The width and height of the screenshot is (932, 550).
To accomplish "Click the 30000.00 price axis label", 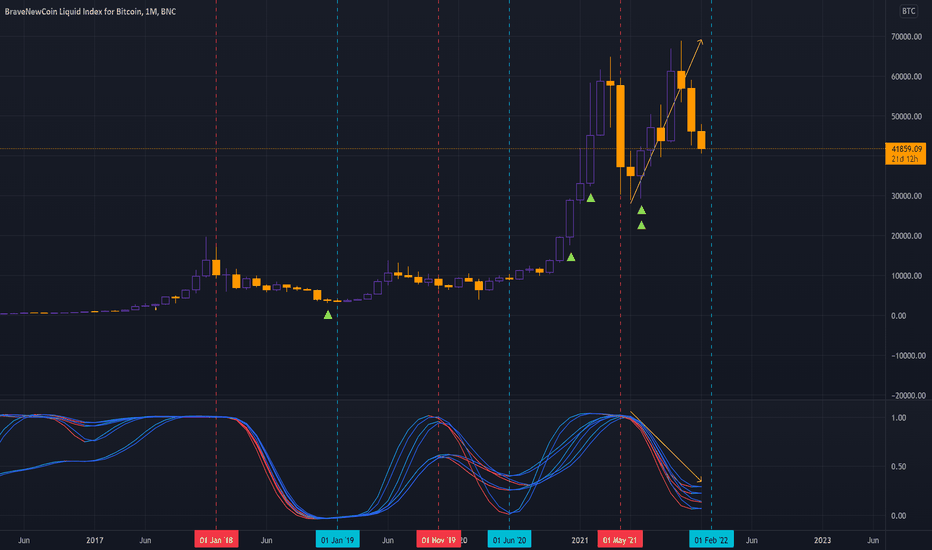I will point(906,196).
